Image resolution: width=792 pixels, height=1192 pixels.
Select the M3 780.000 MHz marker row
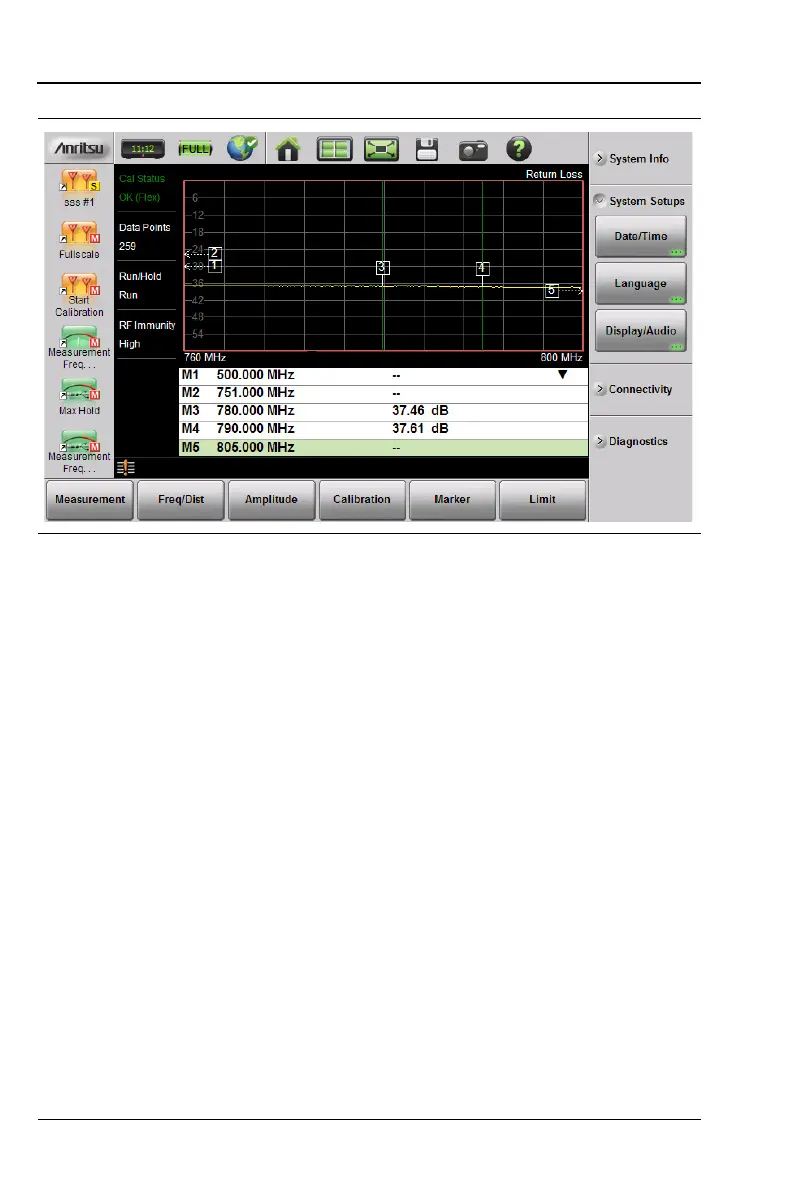pos(383,411)
